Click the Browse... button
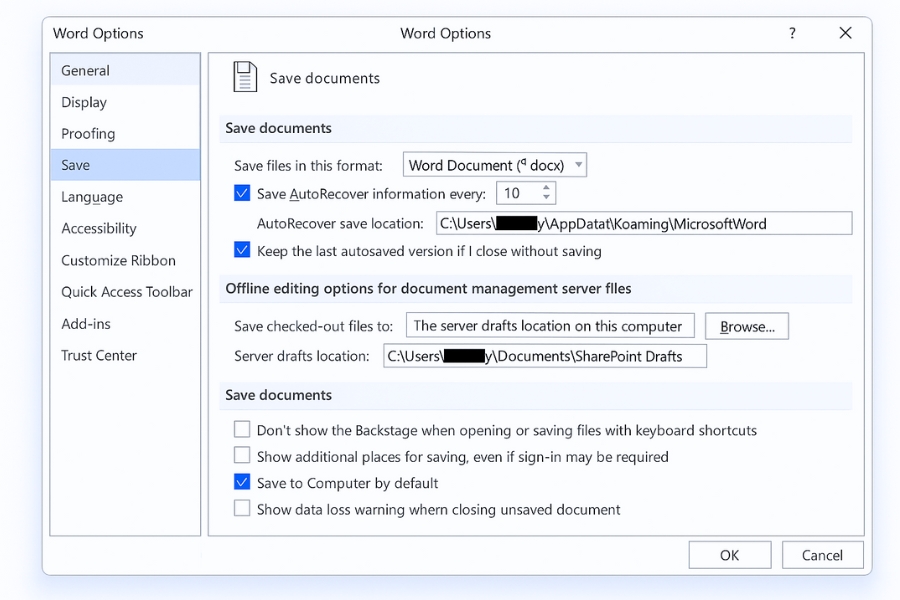 (747, 326)
